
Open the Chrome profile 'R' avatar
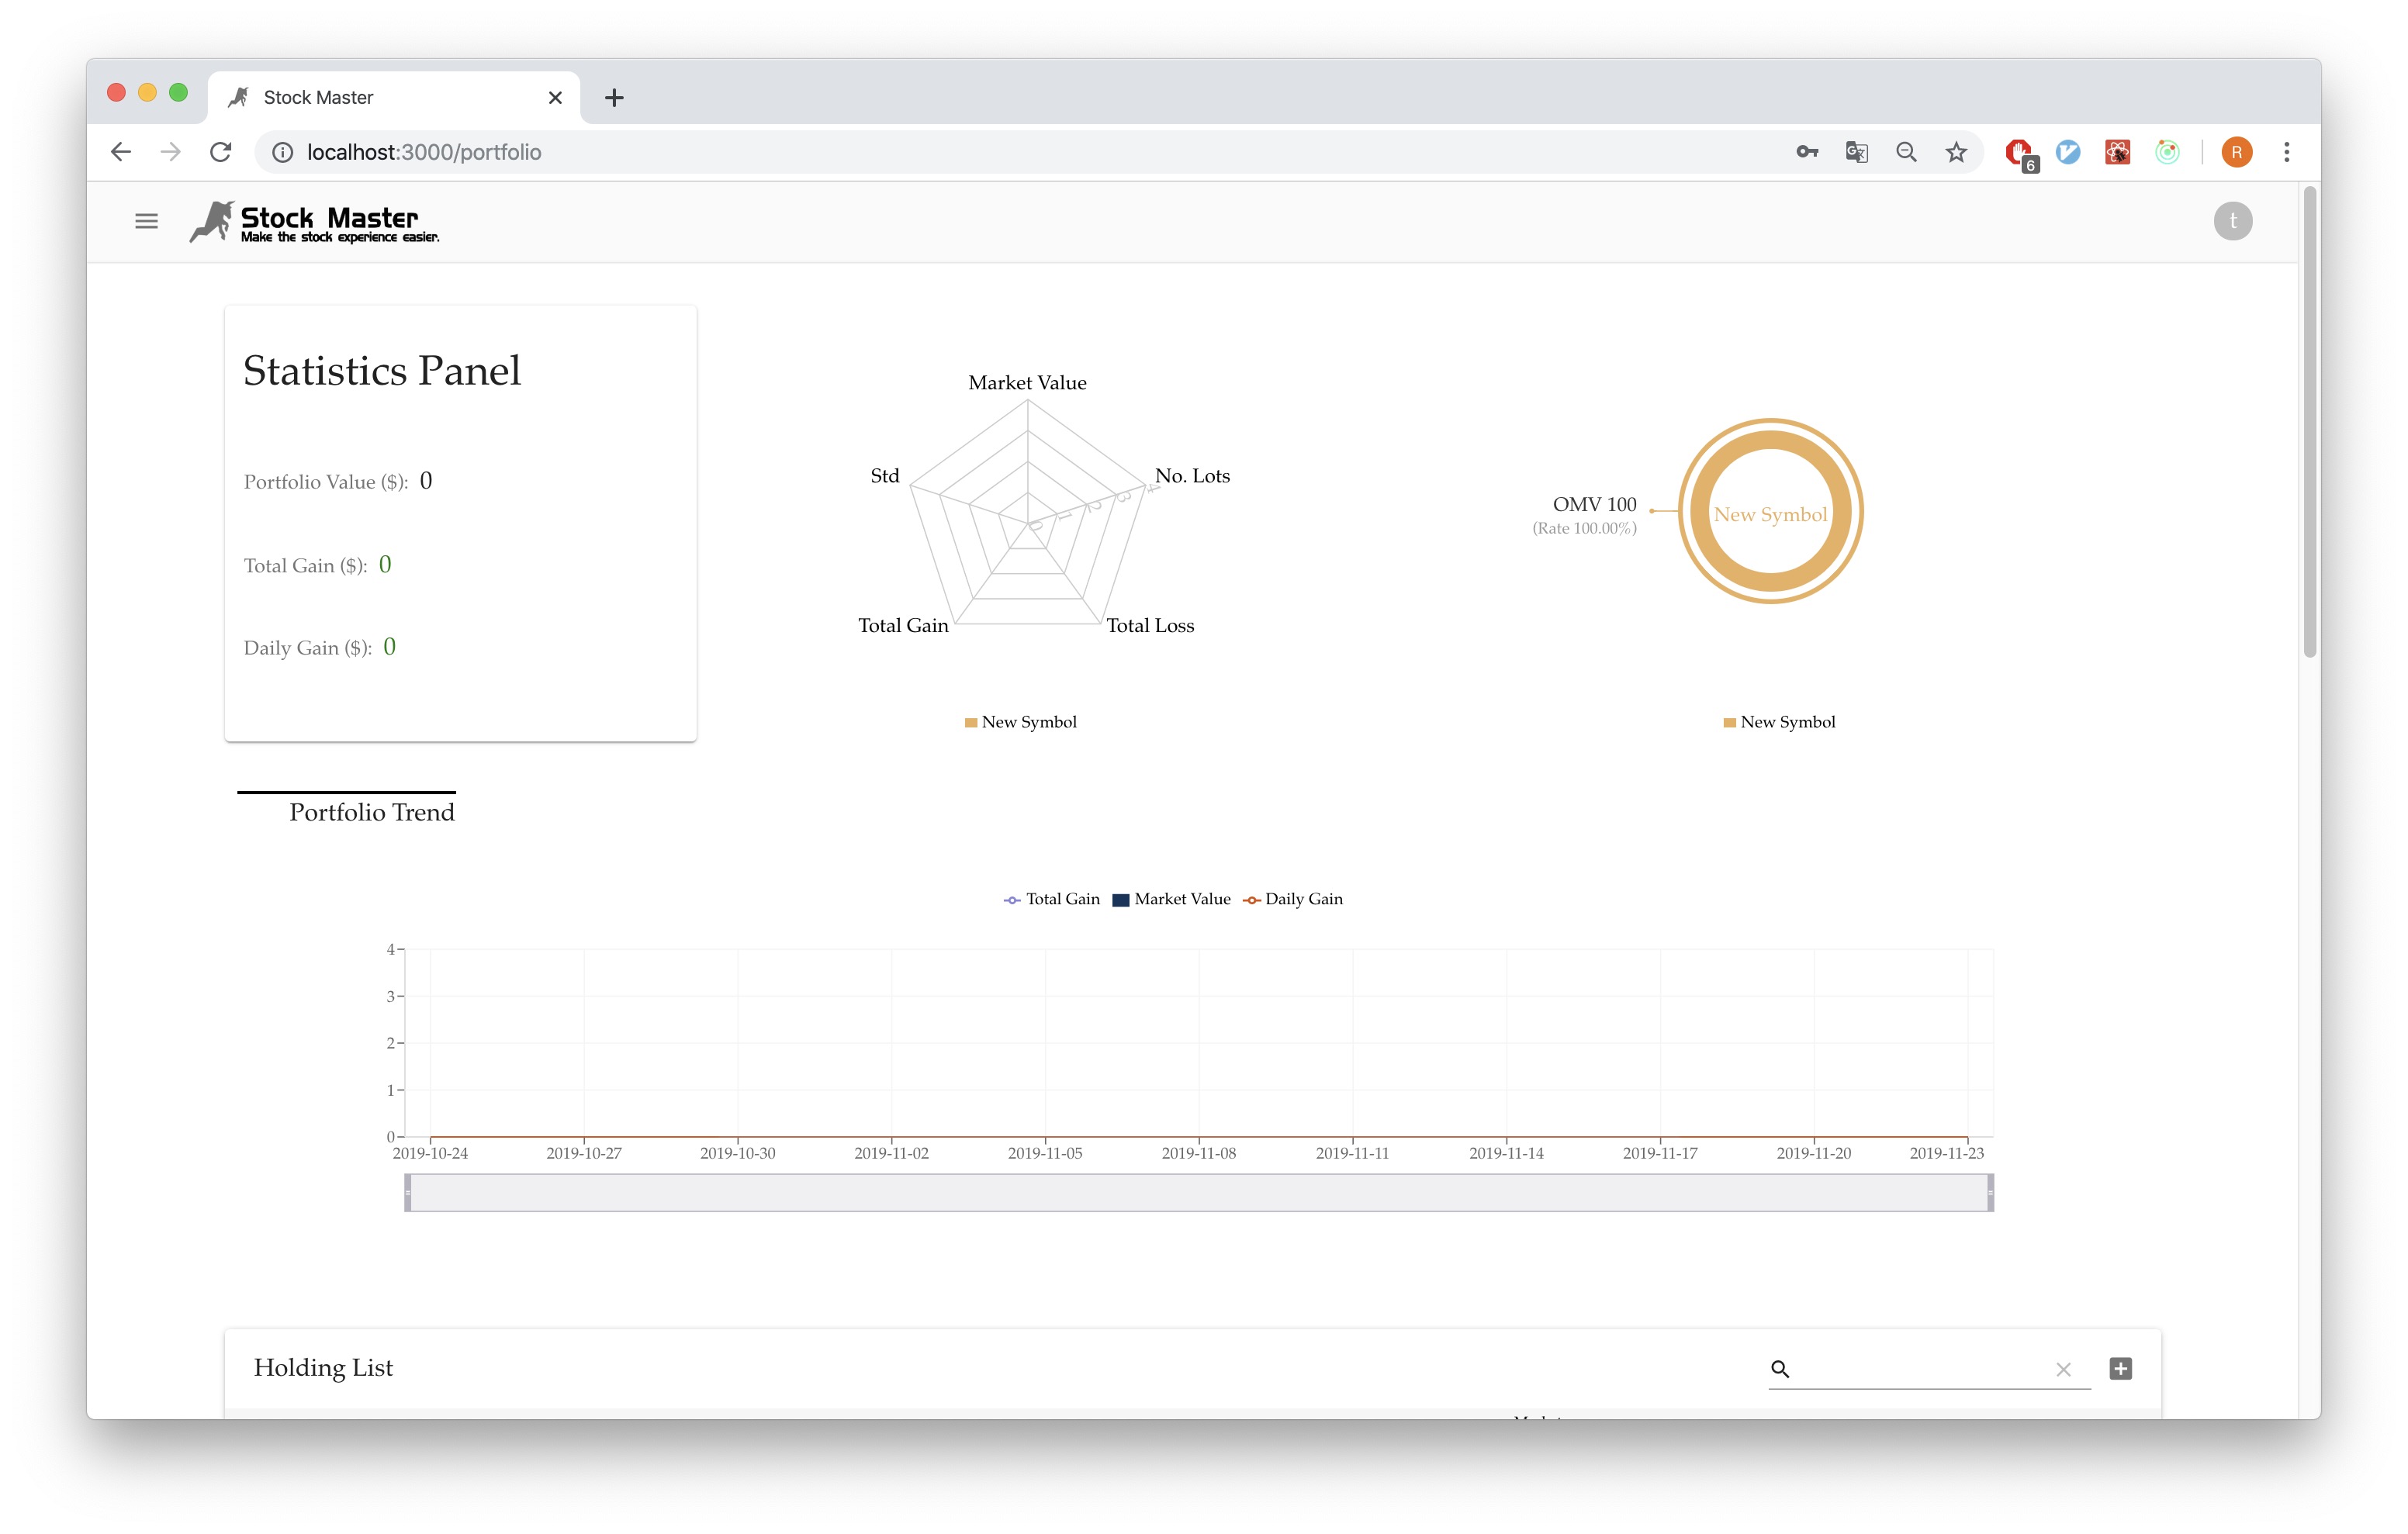(x=2236, y=152)
